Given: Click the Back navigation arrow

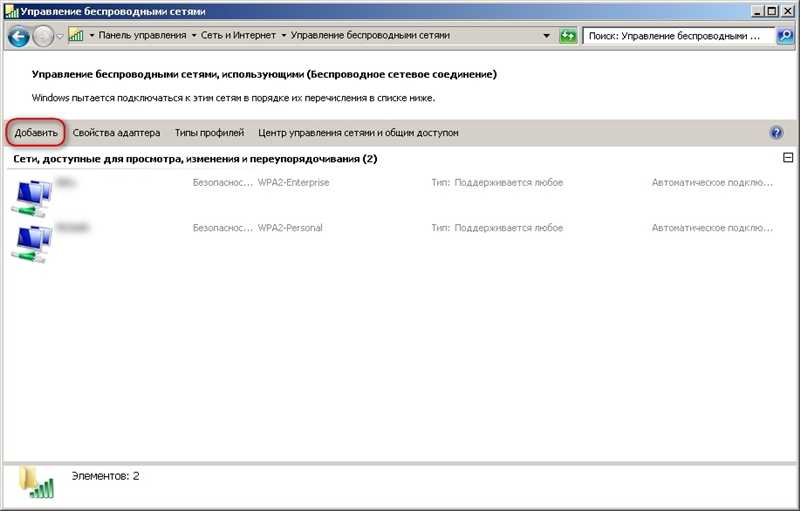Looking at the screenshot, I should coord(18,36).
